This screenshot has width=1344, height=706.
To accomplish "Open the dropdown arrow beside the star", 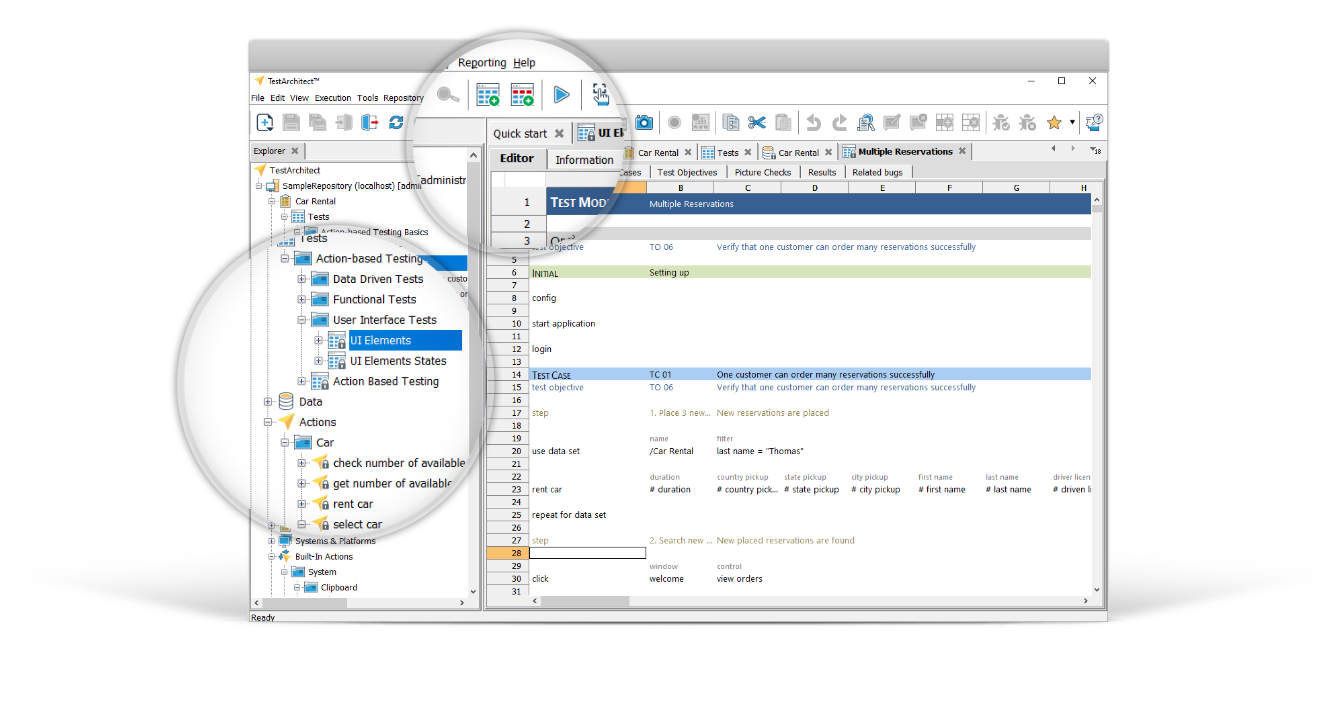I will [1072, 122].
